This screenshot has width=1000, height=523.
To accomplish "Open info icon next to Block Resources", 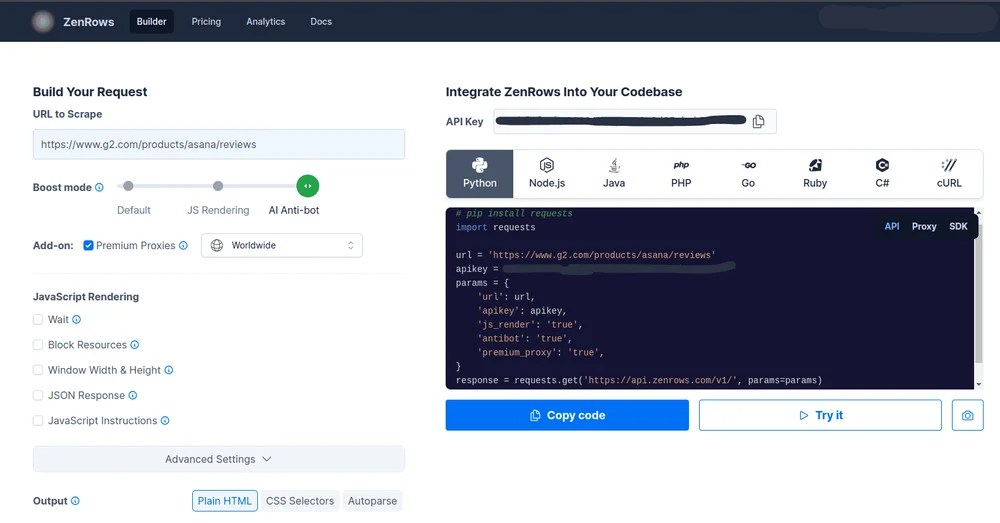I will [x=135, y=345].
